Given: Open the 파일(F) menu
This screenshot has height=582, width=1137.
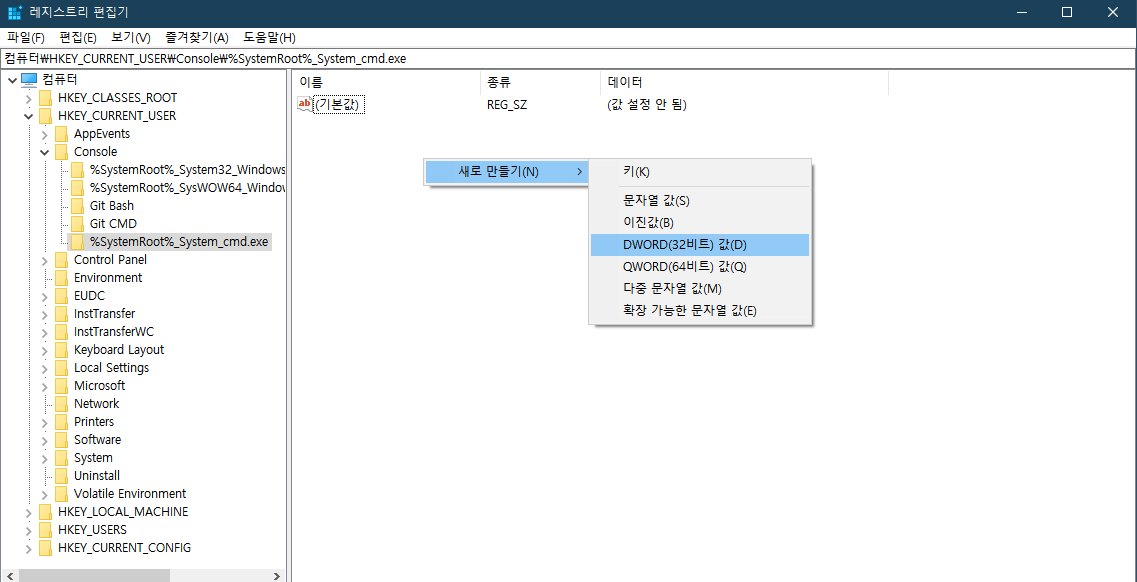Looking at the screenshot, I should tap(26, 38).
